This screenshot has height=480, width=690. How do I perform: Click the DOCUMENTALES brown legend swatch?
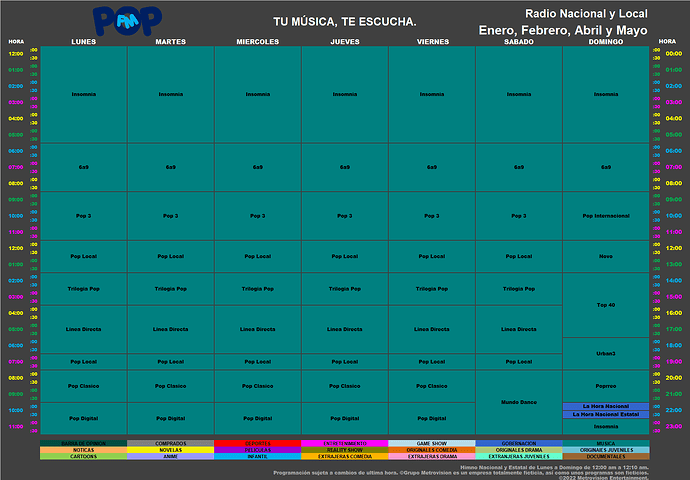click(x=606, y=457)
